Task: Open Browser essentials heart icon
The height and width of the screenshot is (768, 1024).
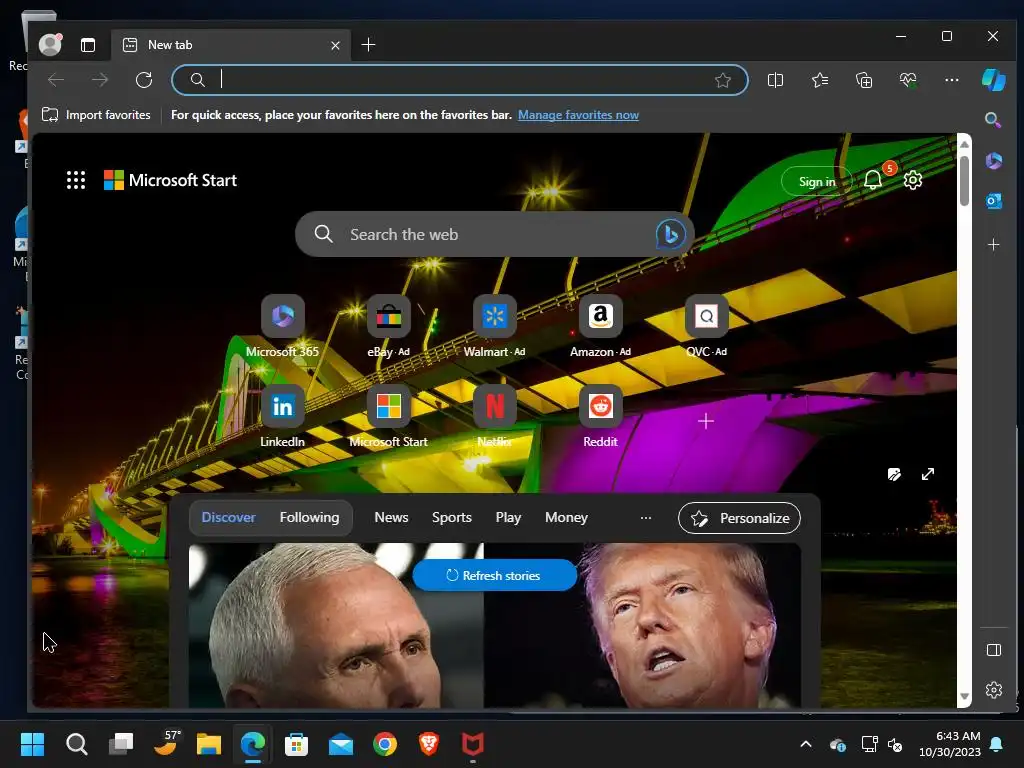Action: [x=908, y=80]
